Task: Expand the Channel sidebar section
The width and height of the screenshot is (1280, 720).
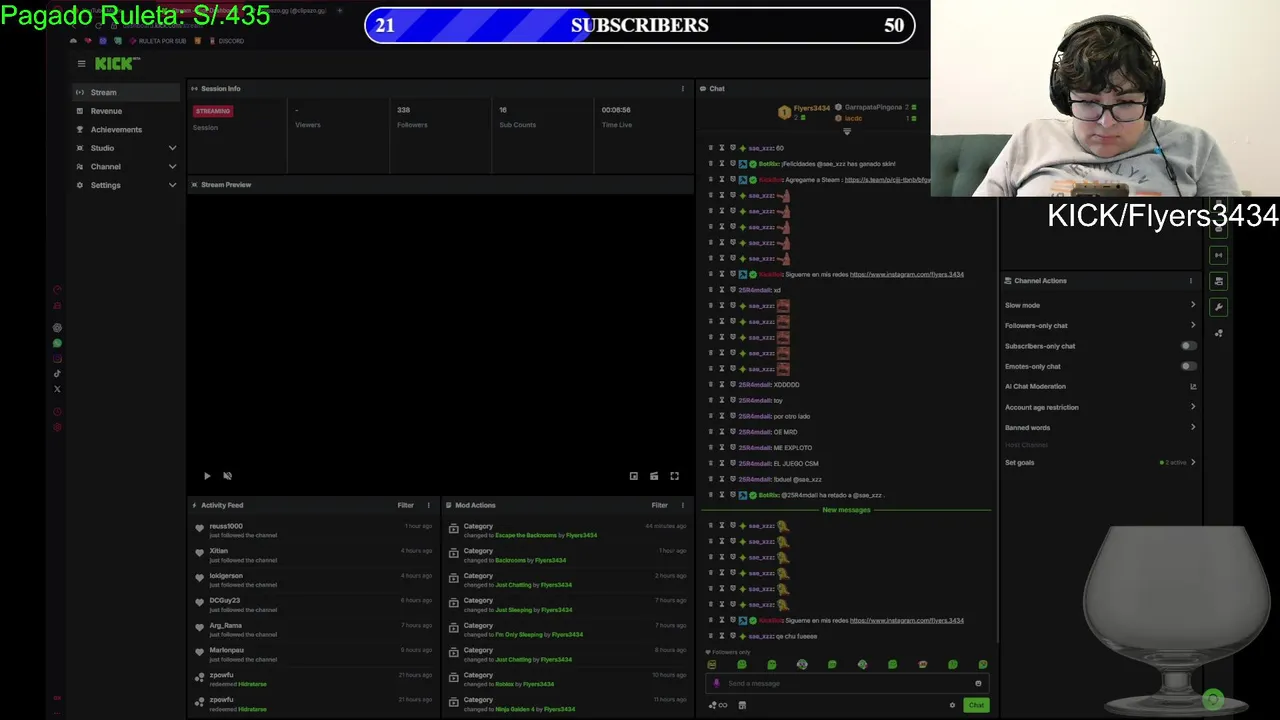Action: point(126,166)
